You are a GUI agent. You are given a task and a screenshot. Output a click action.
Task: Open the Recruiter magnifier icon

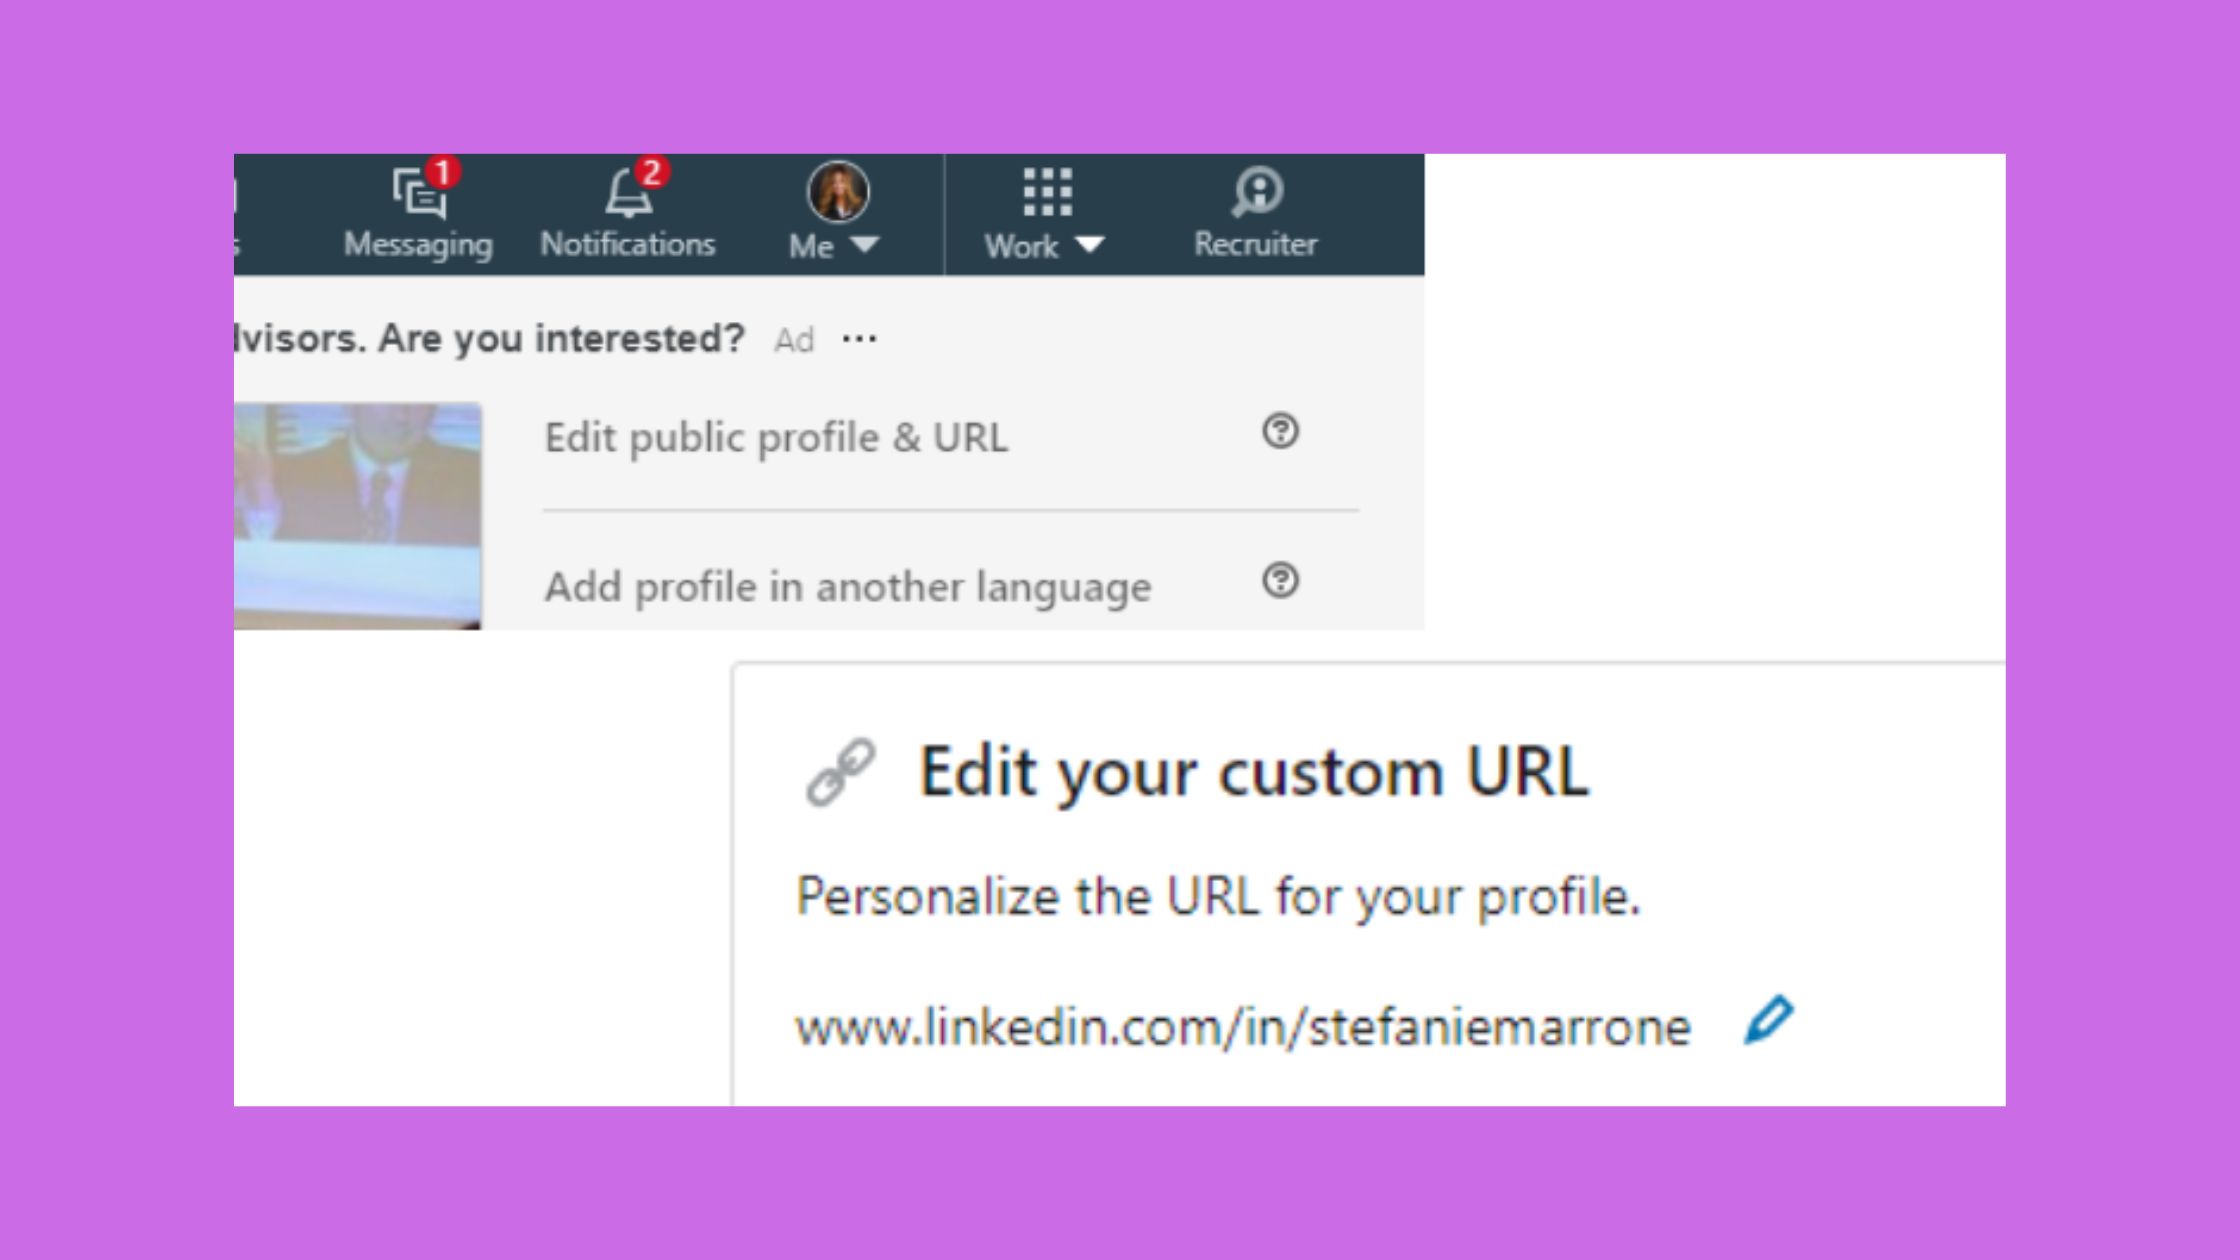1256,191
